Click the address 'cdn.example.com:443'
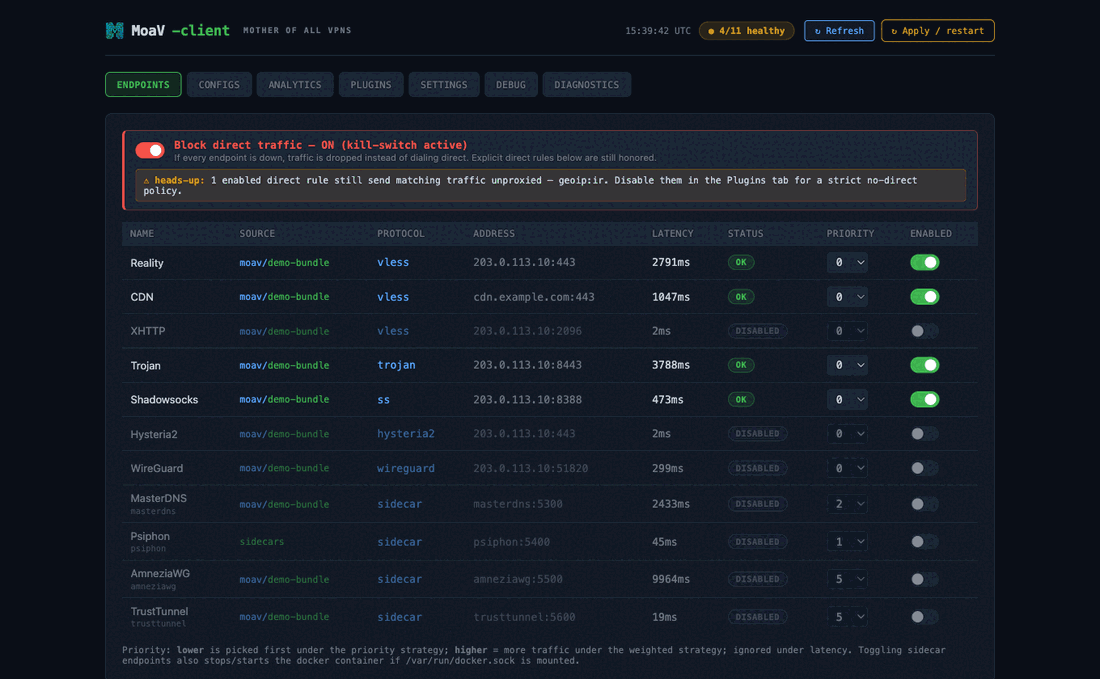This screenshot has height=679, width=1100. [x=534, y=297]
